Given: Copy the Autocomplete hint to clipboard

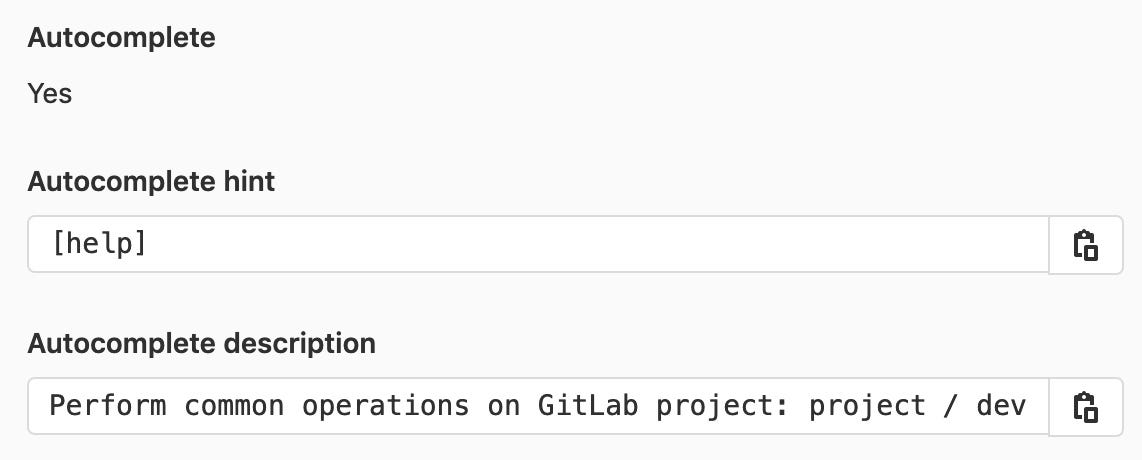Looking at the screenshot, I should click(x=1085, y=245).
